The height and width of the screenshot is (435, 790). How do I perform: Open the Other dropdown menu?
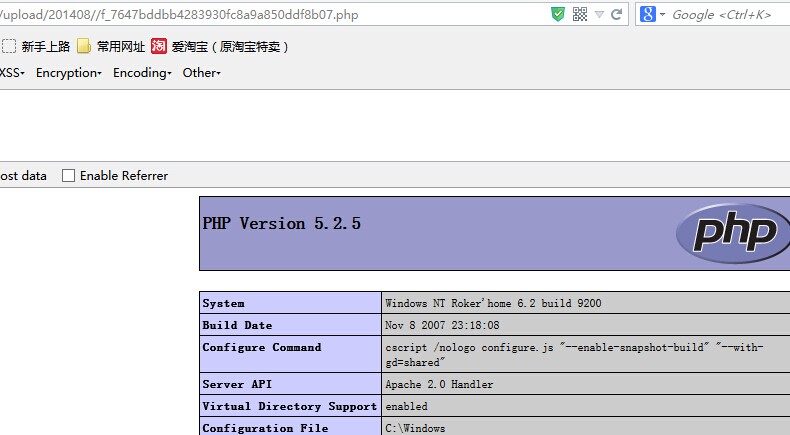(202, 73)
